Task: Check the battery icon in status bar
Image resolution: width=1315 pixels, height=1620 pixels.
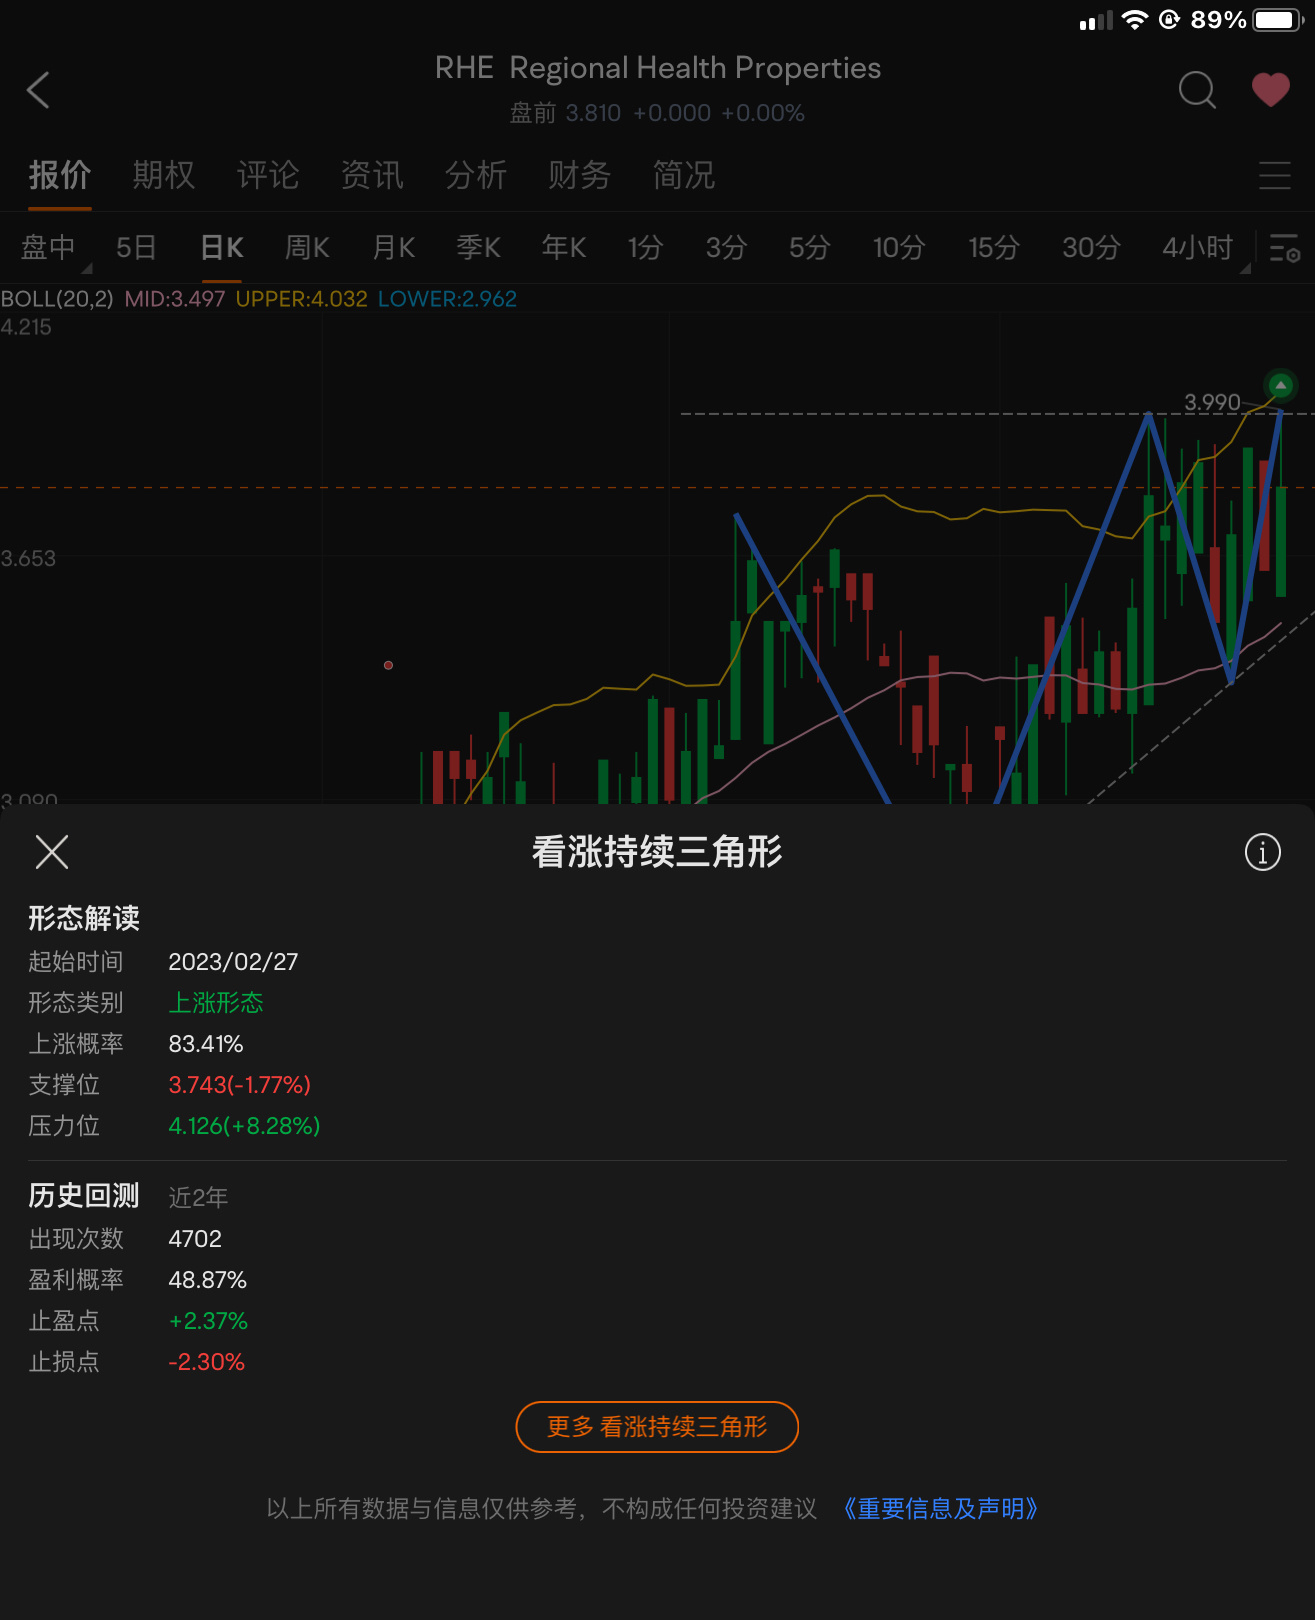Action: click(1279, 20)
